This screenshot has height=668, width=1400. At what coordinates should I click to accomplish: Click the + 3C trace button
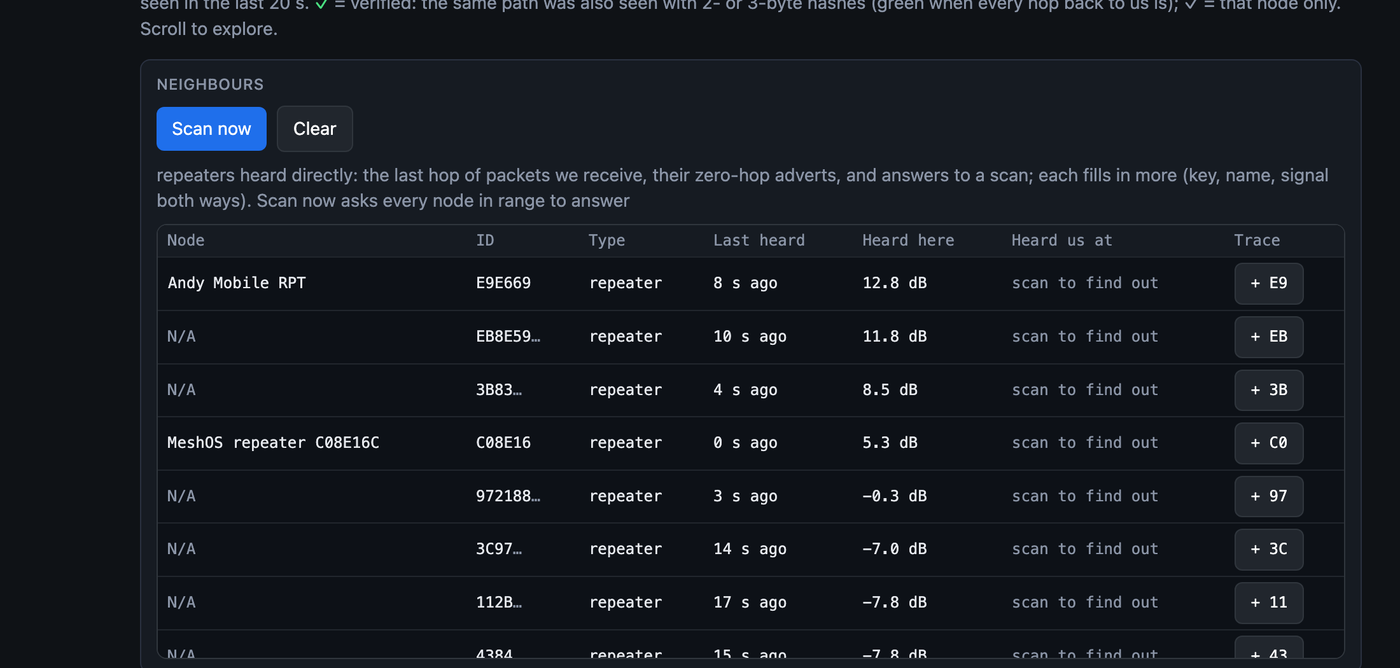click(1268, 549)
